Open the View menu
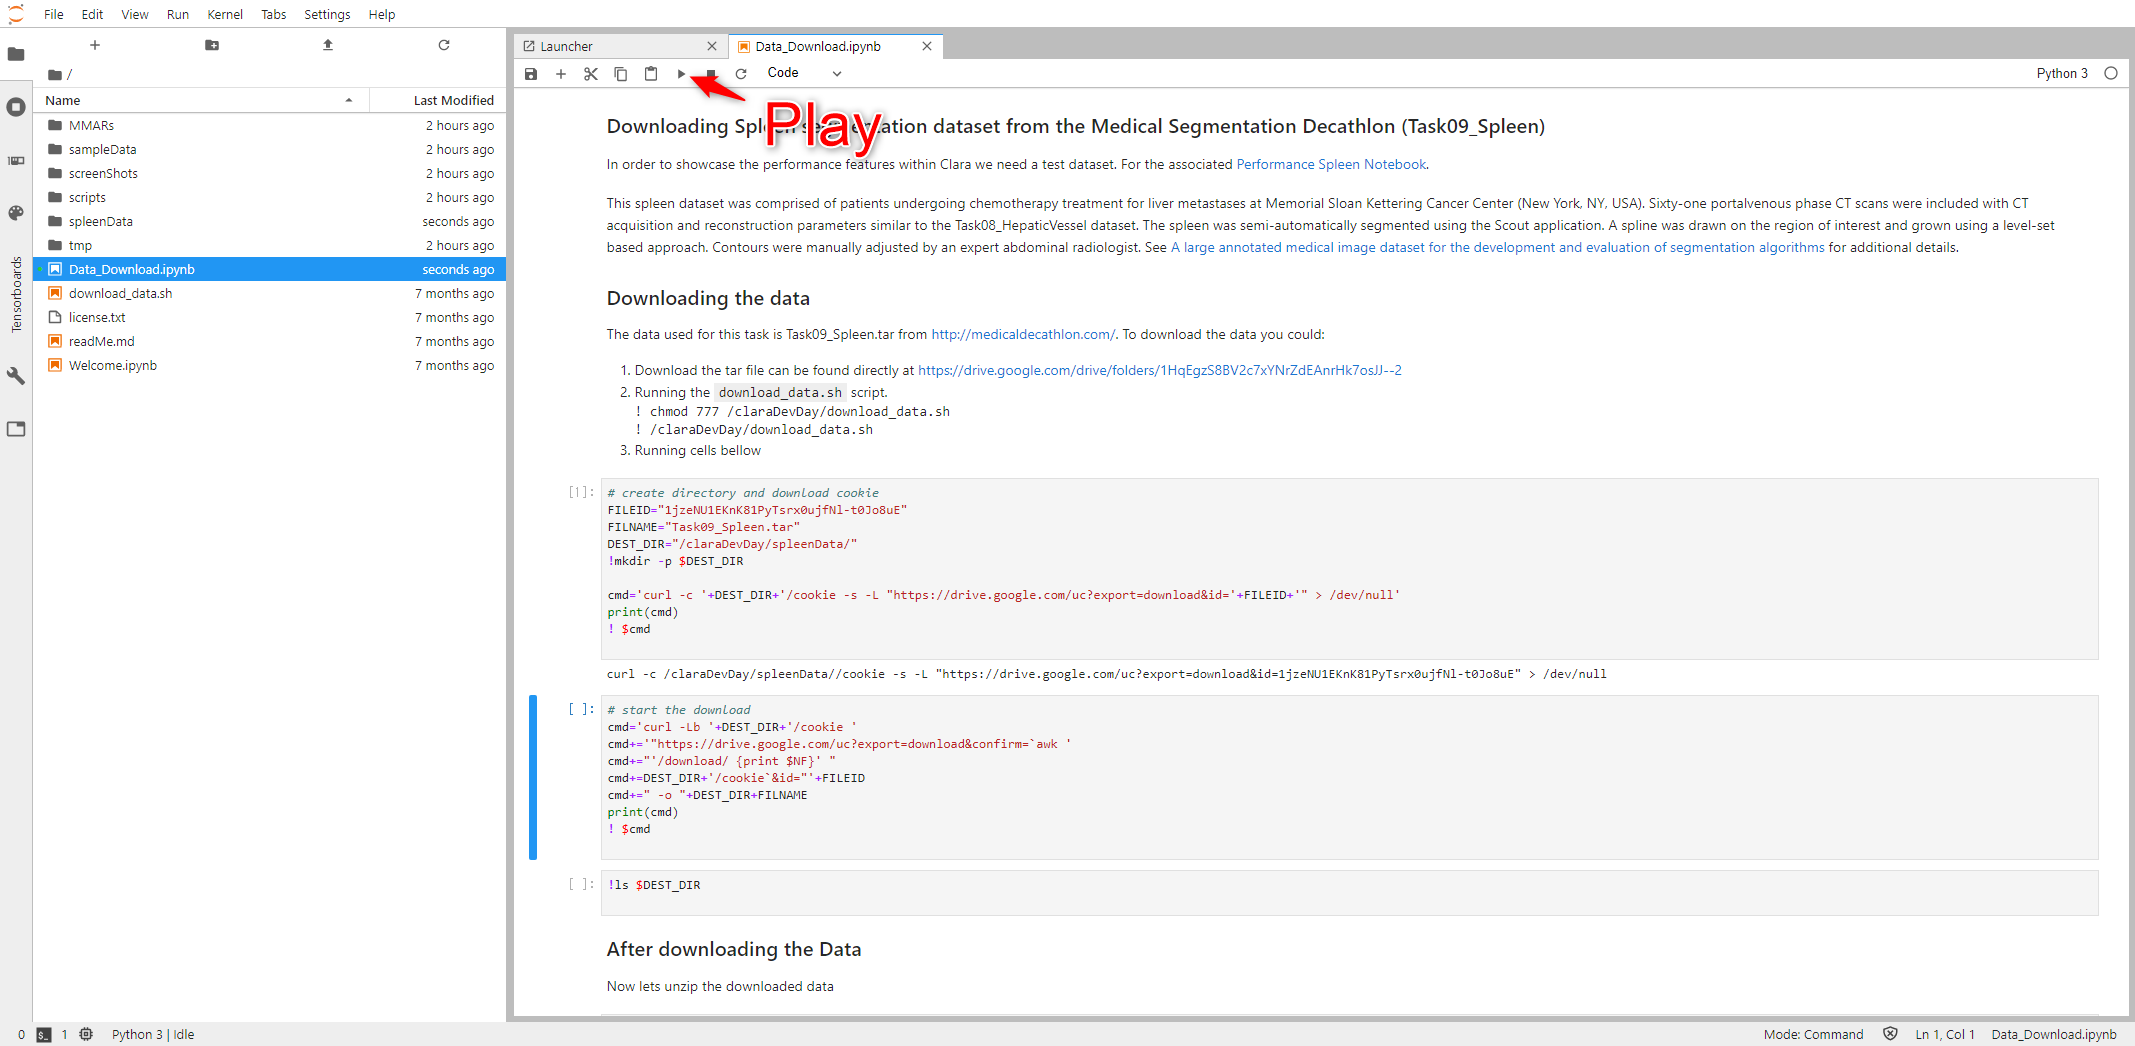 tap(135, 14)
